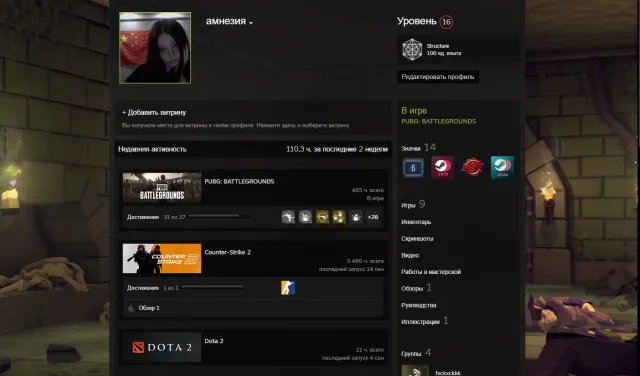640x376 pixels.
Task: Open PUBG: BATTLEGROUNDS game title
Action: tap(239, 181)
